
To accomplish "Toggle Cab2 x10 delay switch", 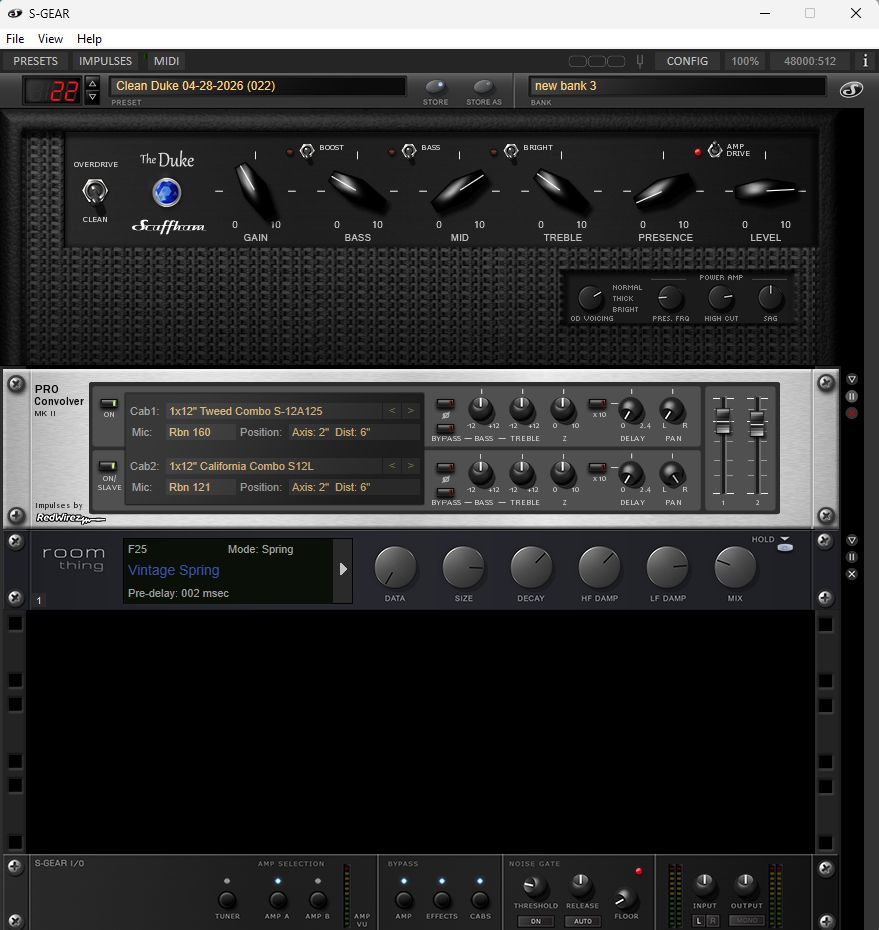I will coord(597,468).
